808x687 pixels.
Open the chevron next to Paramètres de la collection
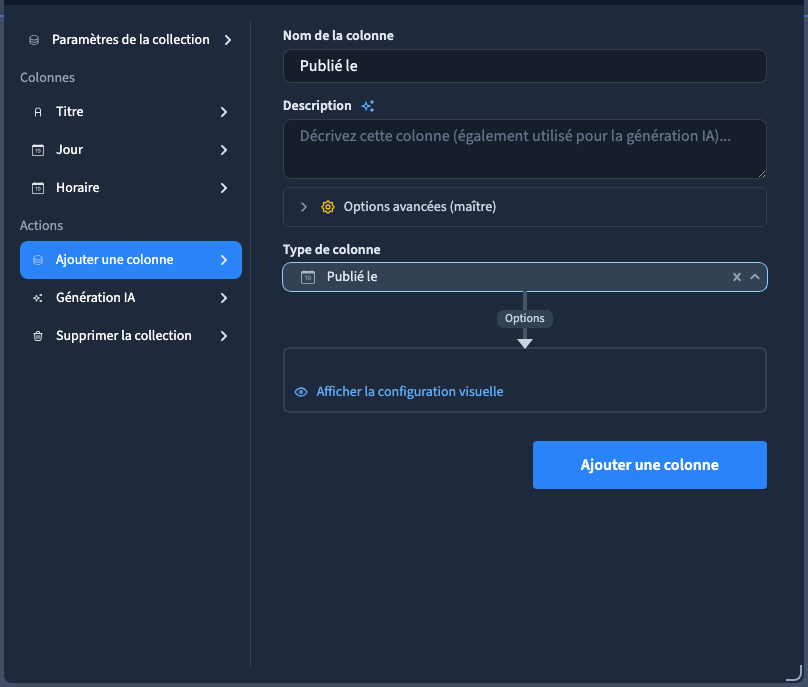coord(228,40)
